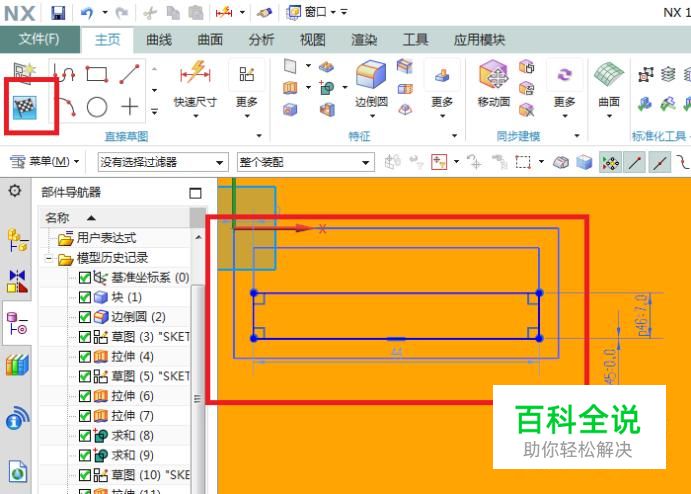
Task: Select the 拉伸 (7) tree item
Action: (x=132, y=416)
